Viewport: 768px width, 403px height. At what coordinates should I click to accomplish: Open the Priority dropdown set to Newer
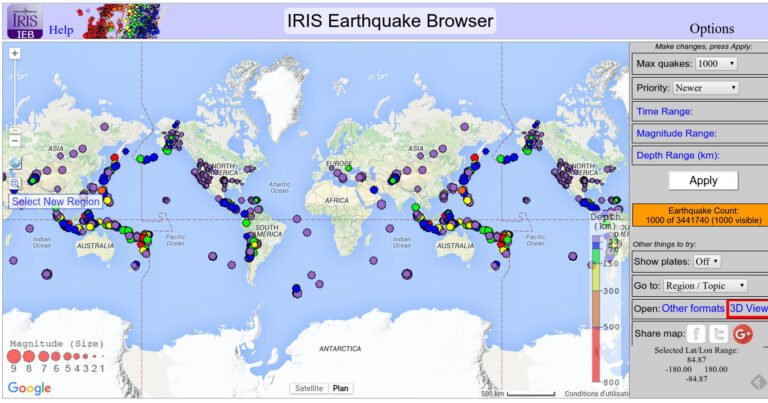pos(705,88)
